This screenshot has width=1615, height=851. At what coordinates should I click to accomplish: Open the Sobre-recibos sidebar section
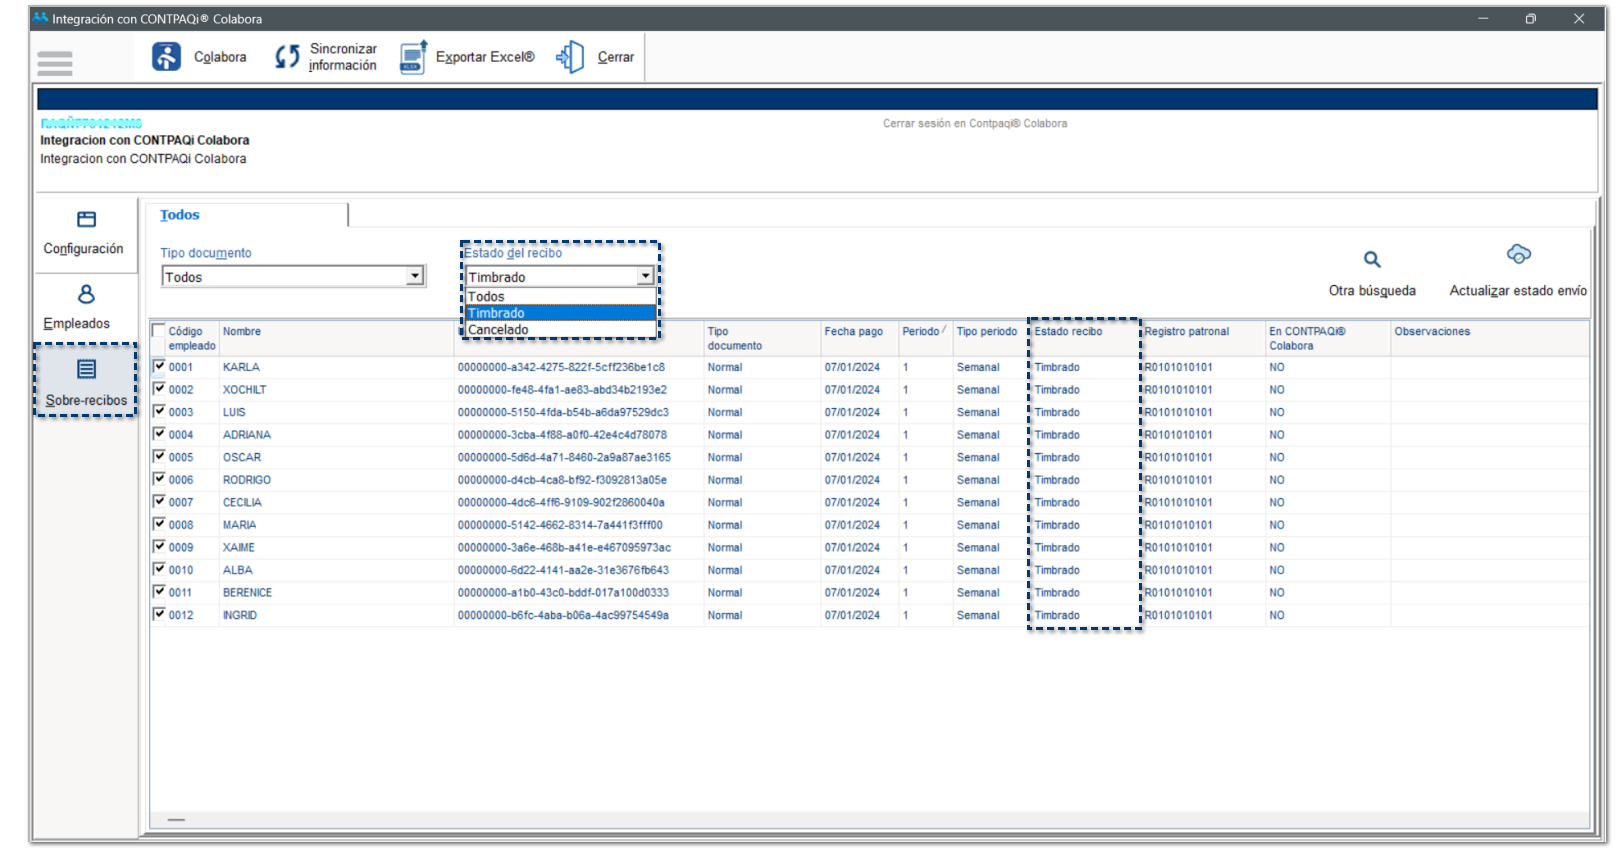(86, 381)
